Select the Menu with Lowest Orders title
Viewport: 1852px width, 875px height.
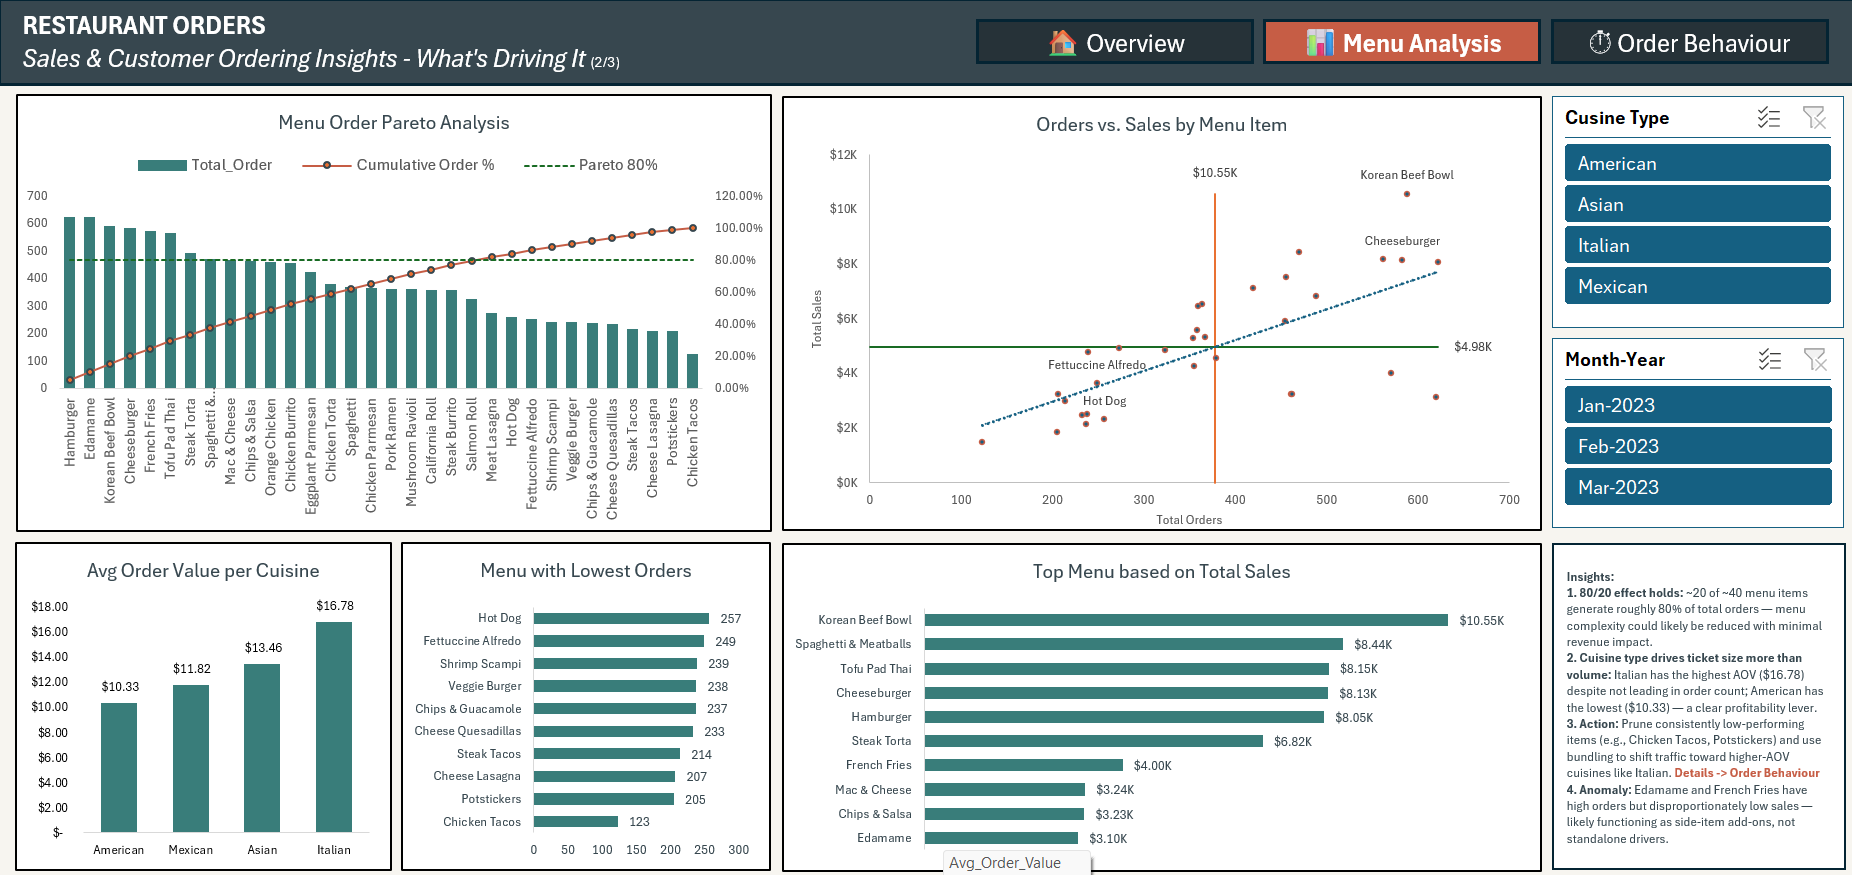[x=586, y=570]
